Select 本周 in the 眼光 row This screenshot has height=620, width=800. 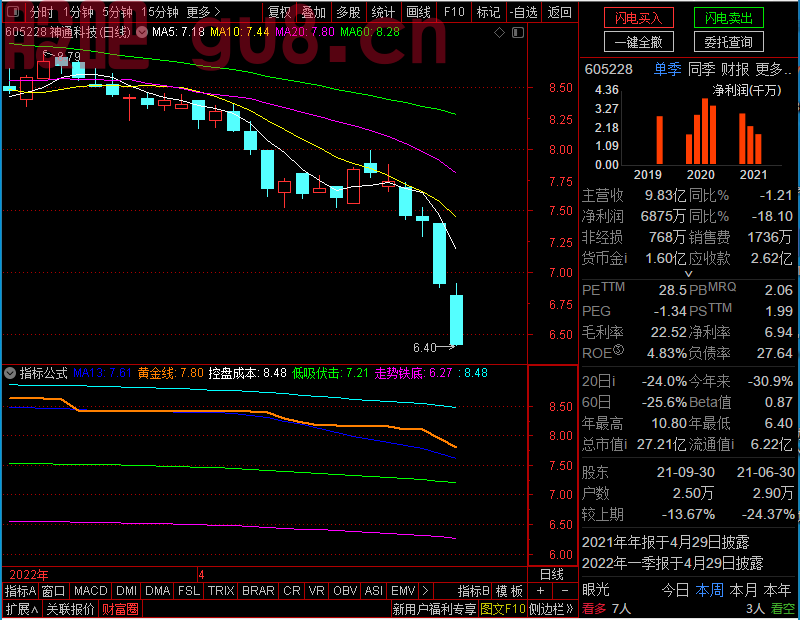(x=709, y=590)
